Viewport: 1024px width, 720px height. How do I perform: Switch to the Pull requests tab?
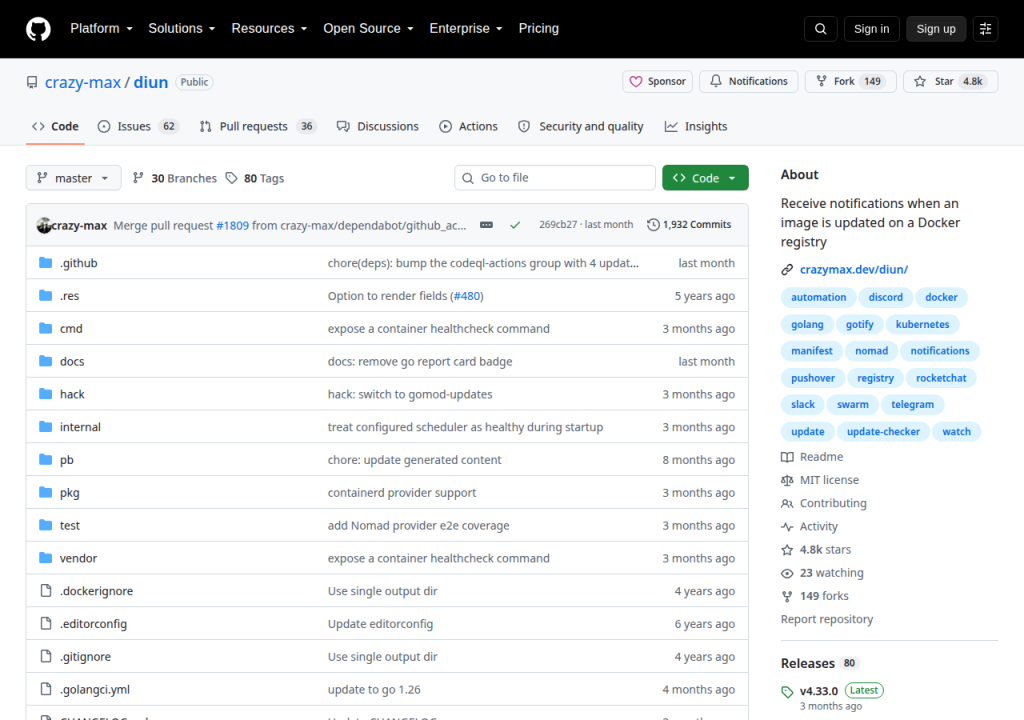[257, 127]
